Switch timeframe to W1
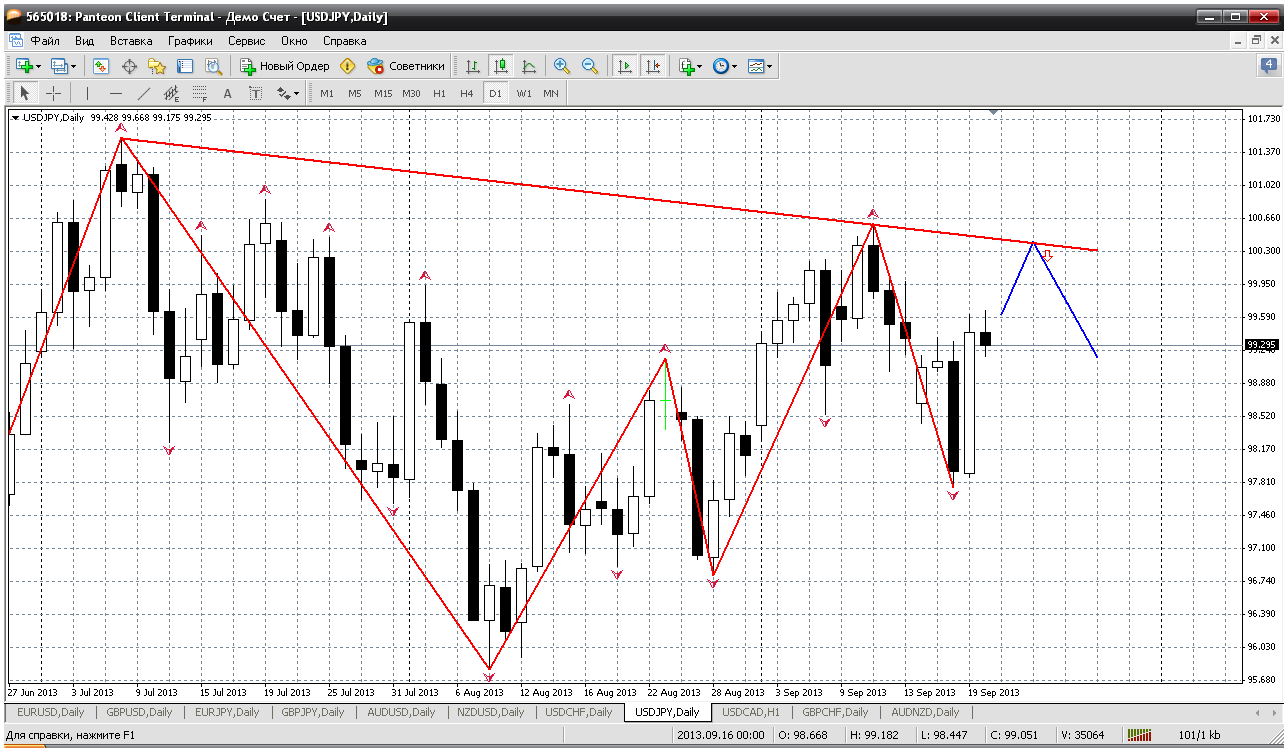 (x=523, y=93)
